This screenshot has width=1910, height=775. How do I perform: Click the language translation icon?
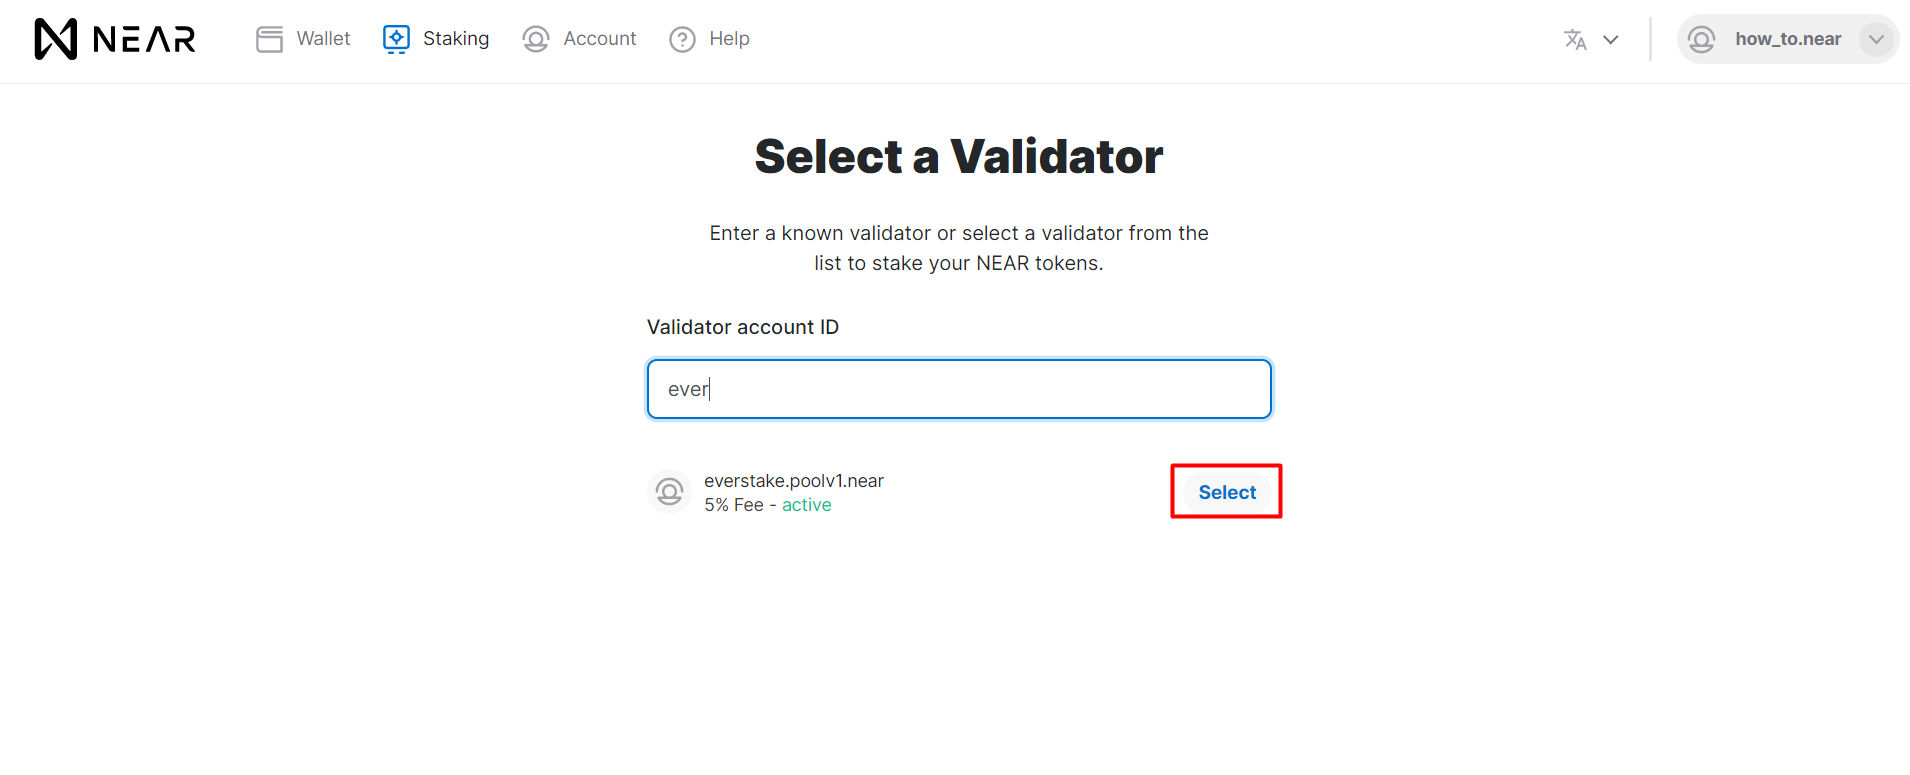1574,39
